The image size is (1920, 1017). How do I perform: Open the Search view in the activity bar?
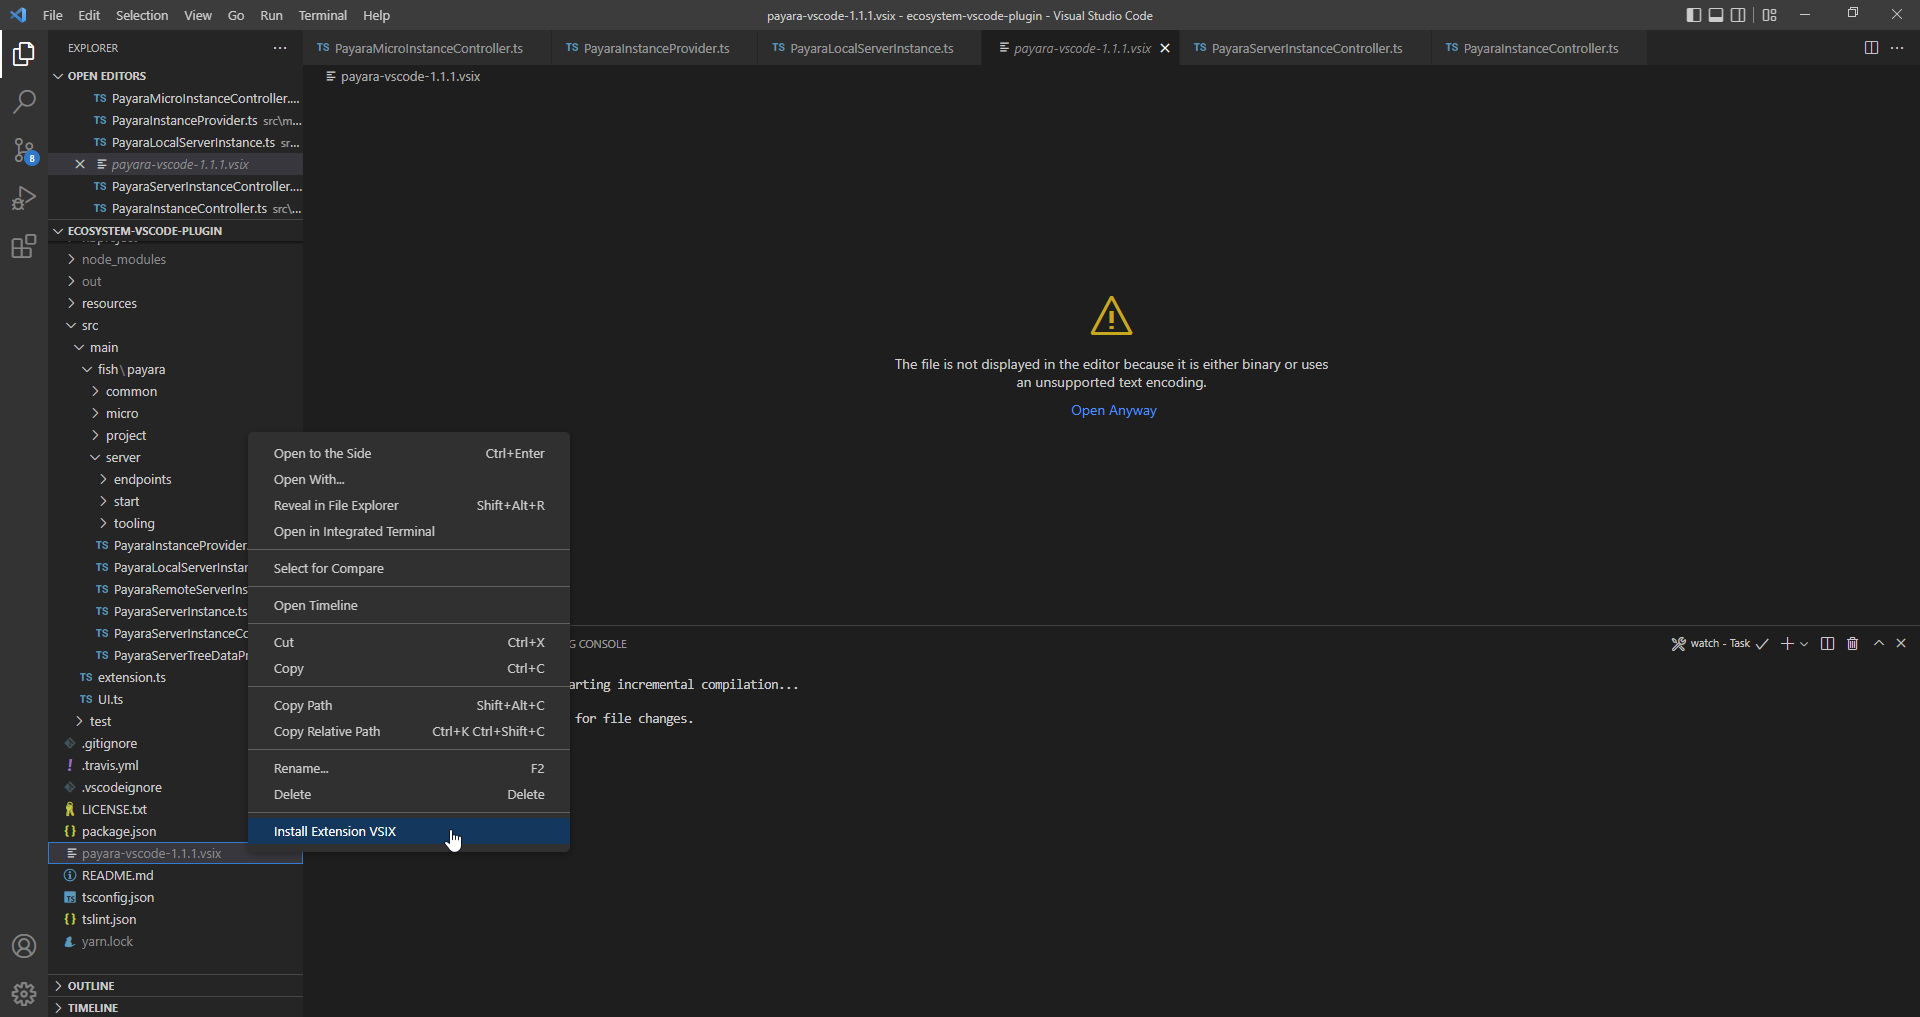[23, 101]
